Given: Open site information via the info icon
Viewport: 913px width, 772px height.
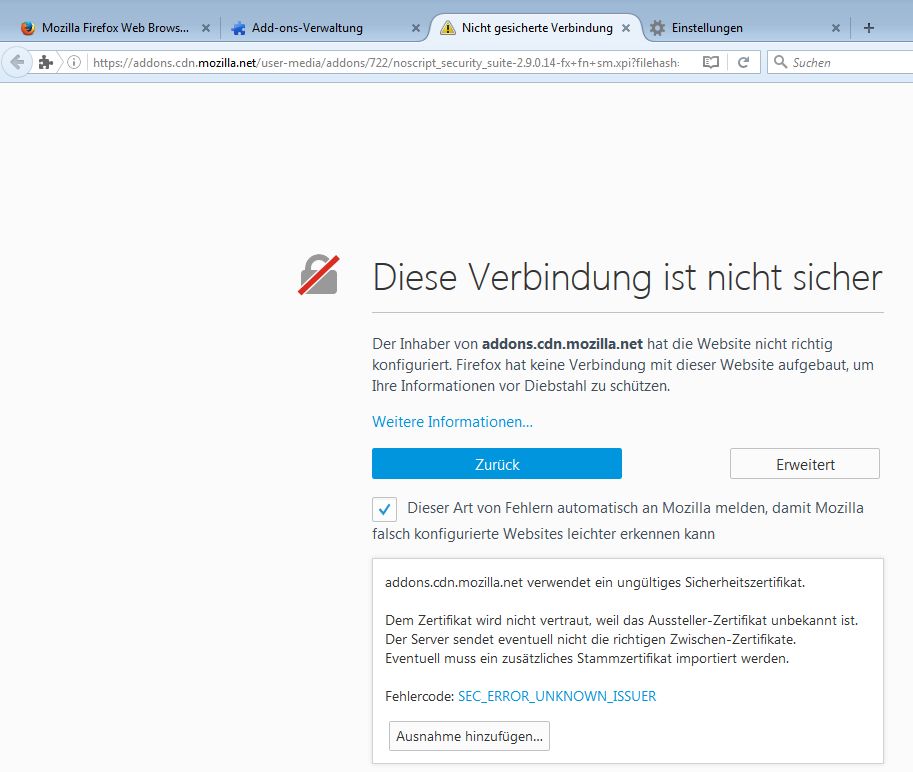Looking at the screenshot, I should point(73,62).
